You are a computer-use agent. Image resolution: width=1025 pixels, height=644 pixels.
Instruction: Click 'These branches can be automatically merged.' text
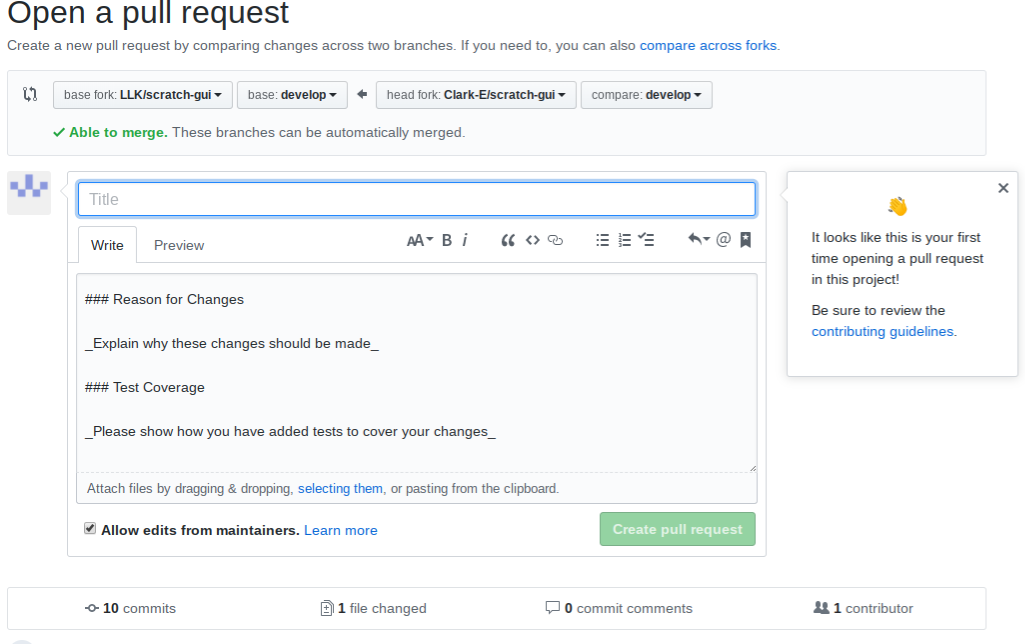point(318,133)
